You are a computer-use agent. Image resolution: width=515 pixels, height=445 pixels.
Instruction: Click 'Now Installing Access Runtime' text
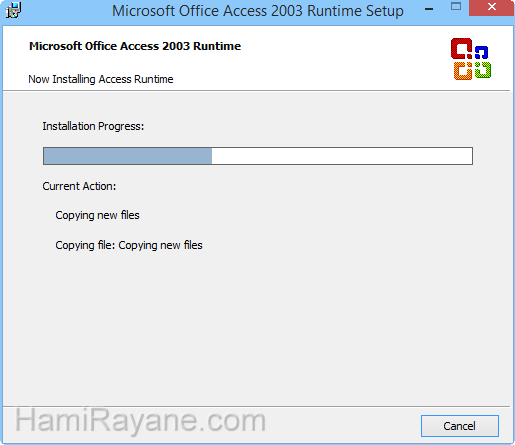[x=101, y=79]
